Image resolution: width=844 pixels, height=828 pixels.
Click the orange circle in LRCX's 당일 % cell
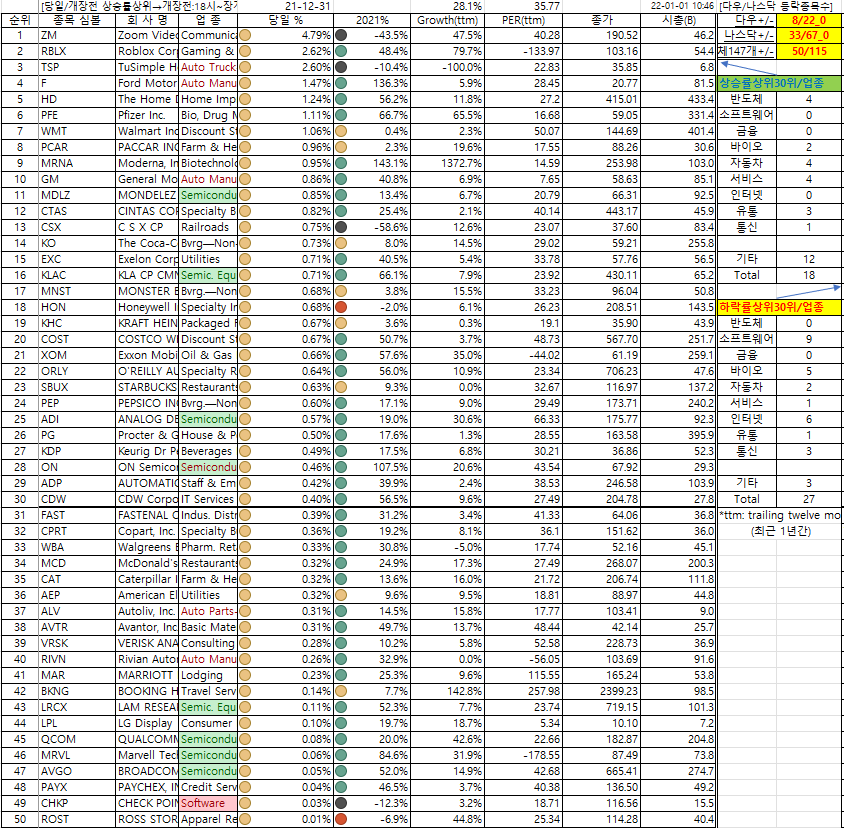click(245, 707)
